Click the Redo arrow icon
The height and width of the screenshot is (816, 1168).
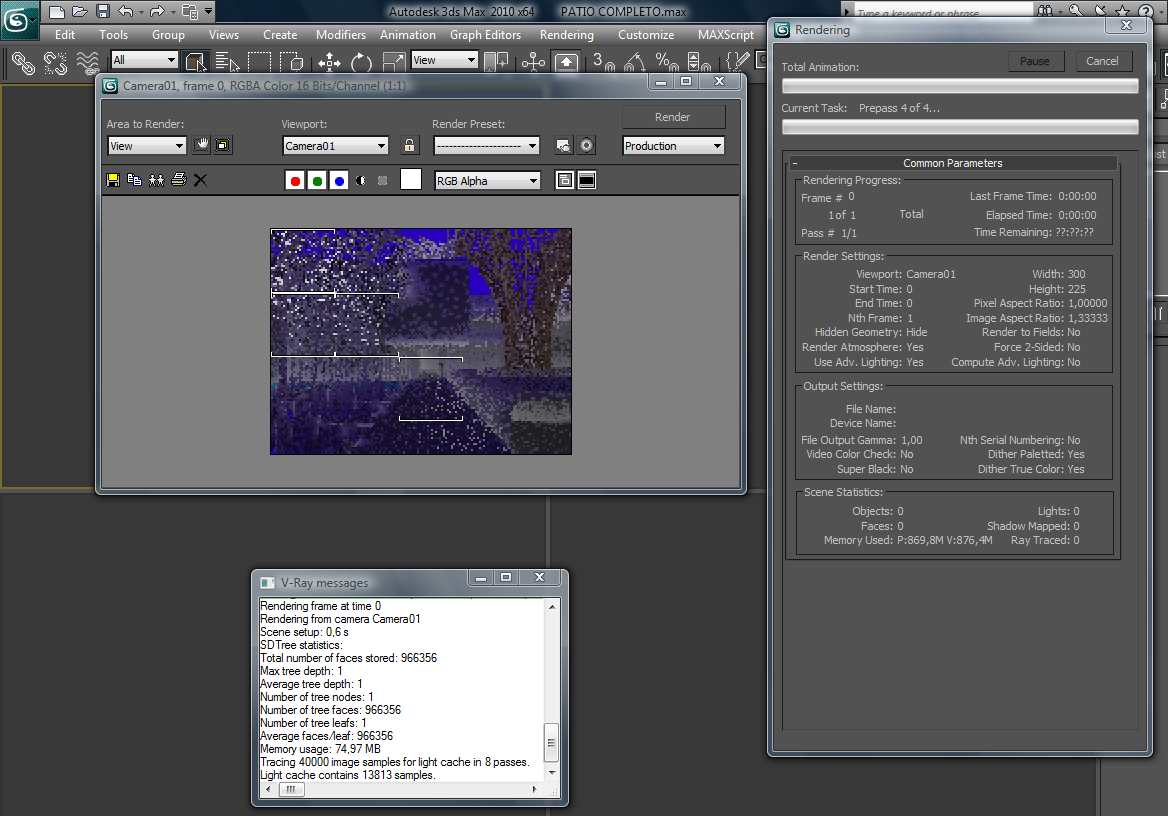pos(156,12)
